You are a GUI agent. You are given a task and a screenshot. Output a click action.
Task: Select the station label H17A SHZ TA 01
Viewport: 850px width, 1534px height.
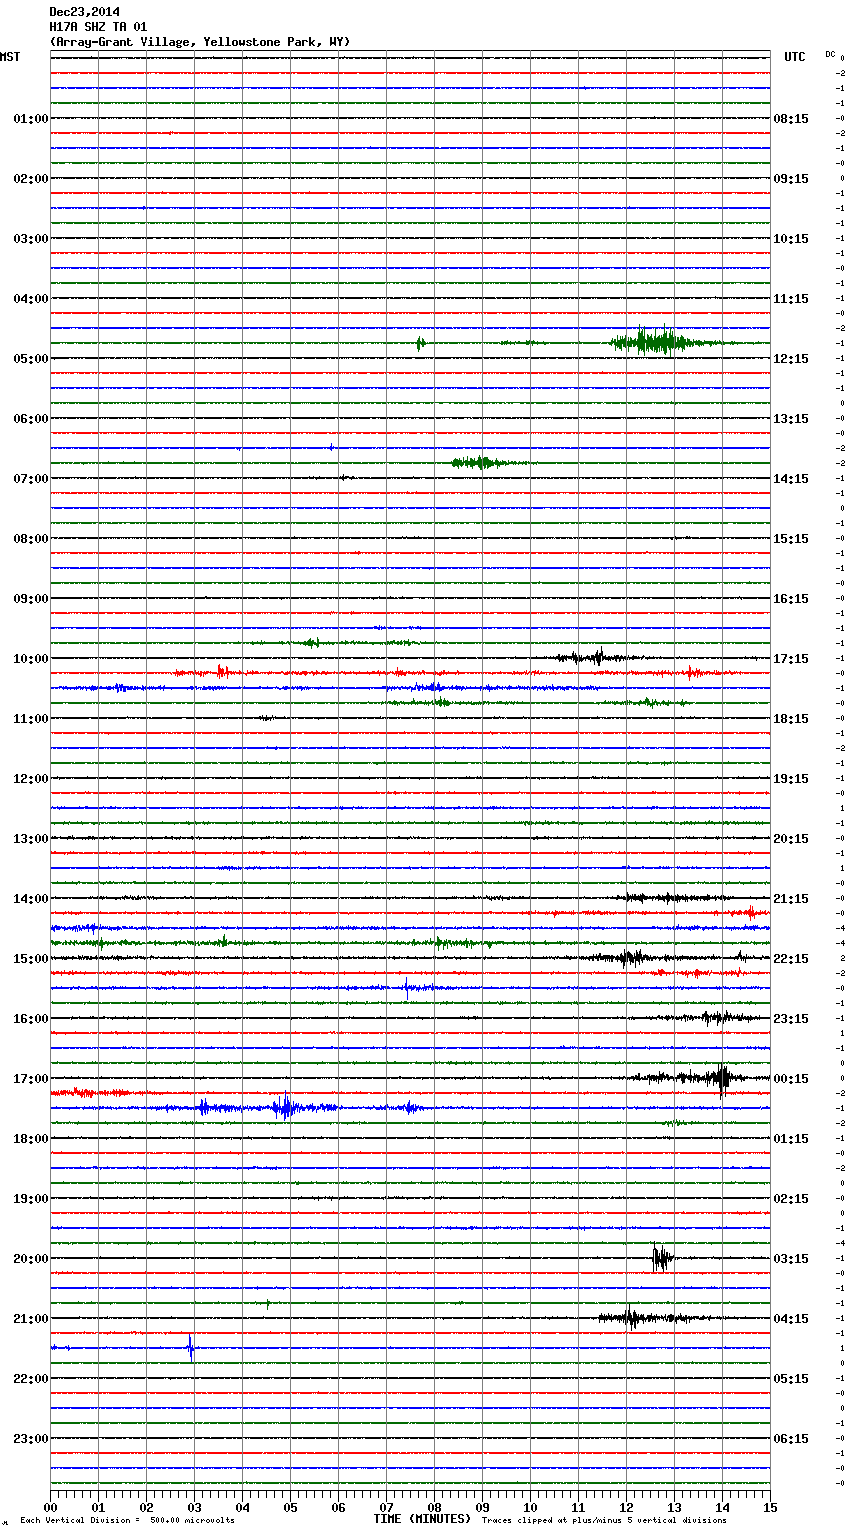point(98,27)
